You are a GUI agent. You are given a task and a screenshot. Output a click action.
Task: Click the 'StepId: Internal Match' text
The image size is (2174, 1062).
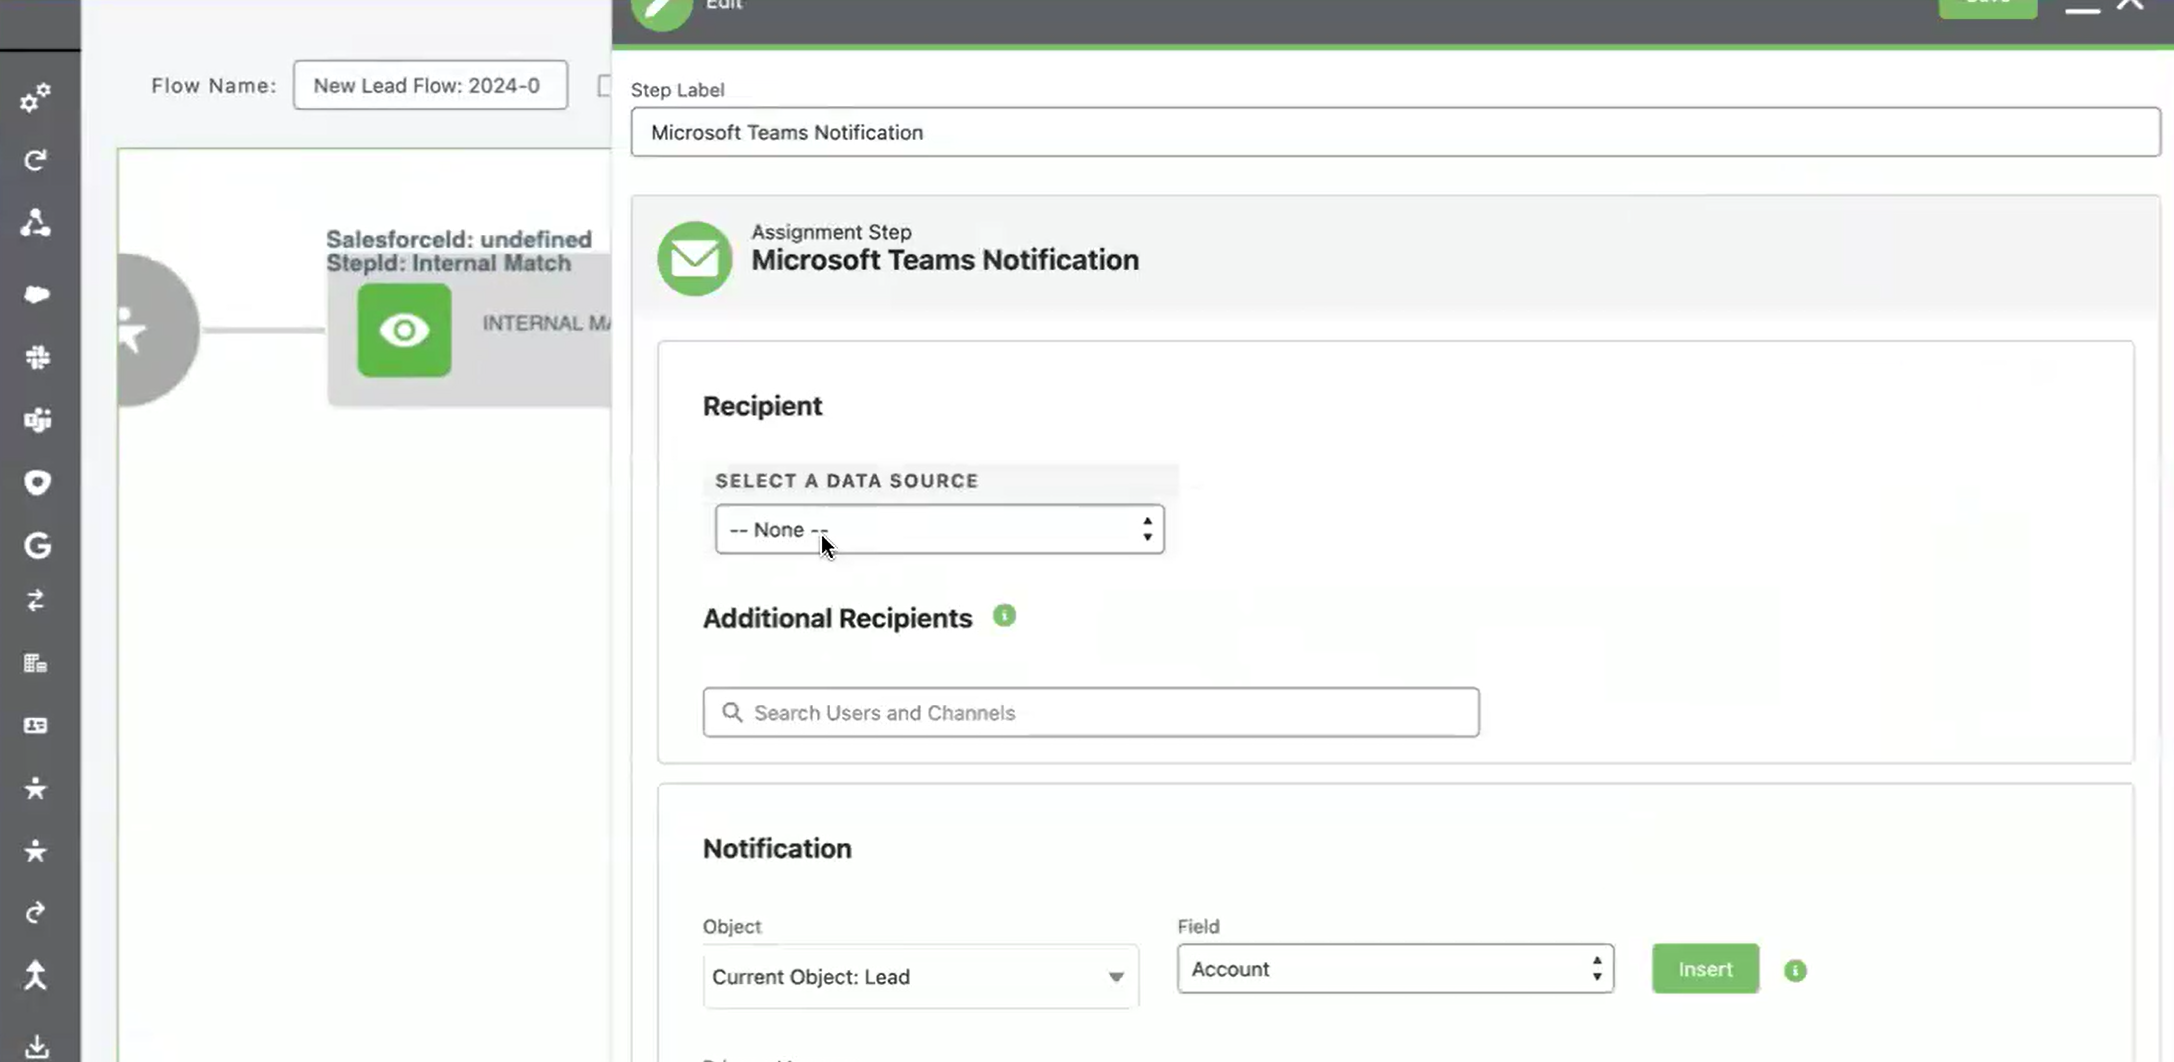pyautogui.click(x=448, y=263)
